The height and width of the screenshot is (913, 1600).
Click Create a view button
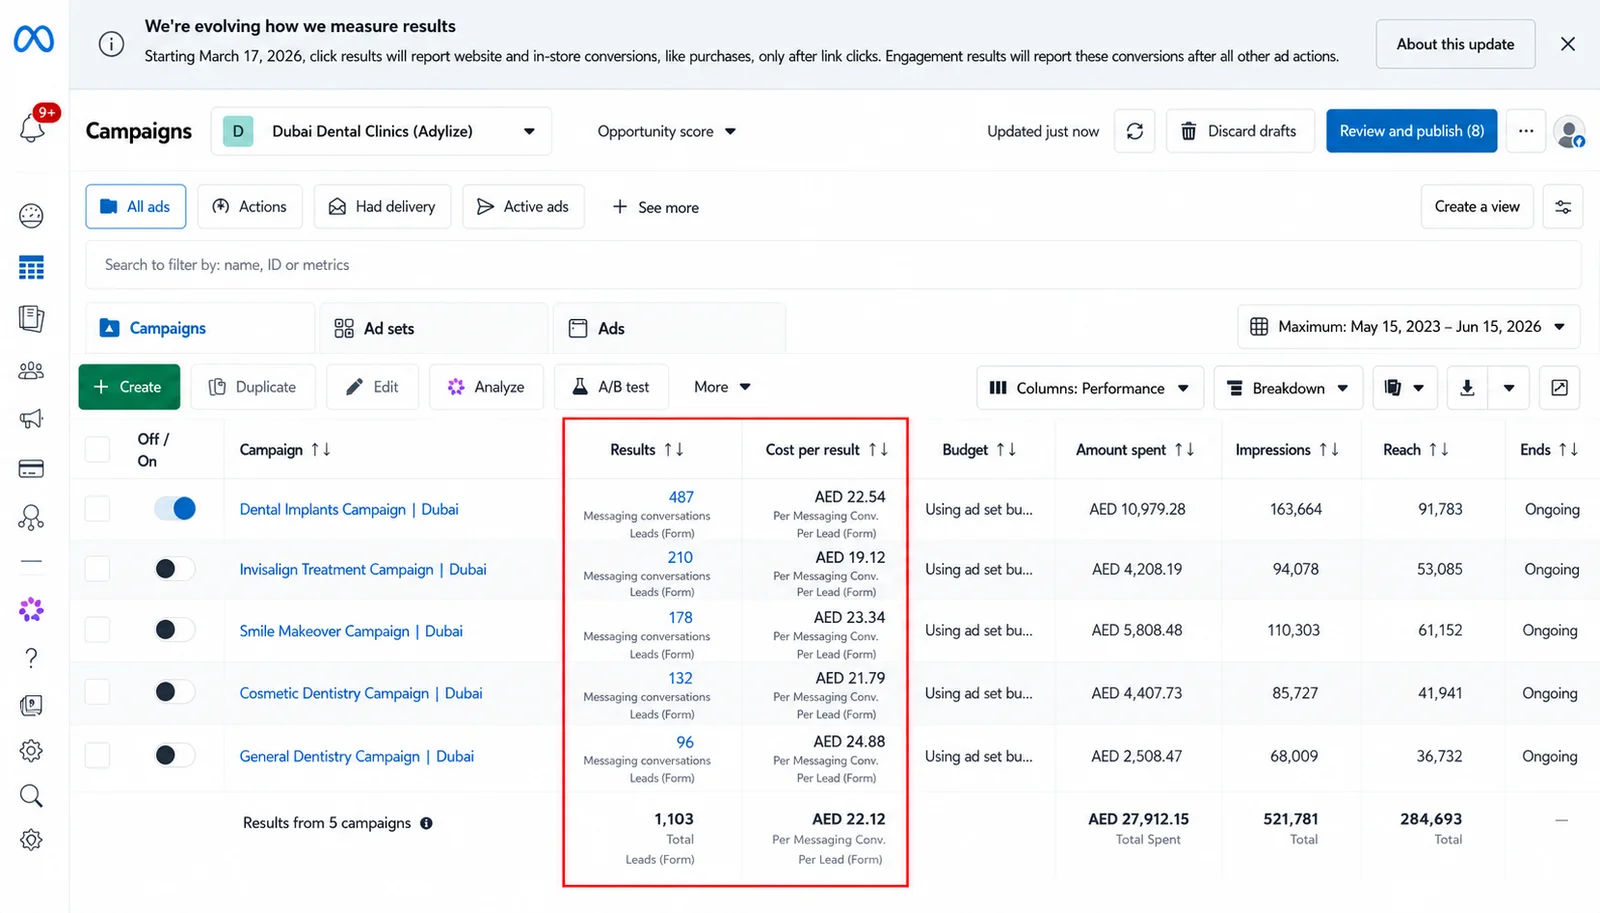point(1477,207)
